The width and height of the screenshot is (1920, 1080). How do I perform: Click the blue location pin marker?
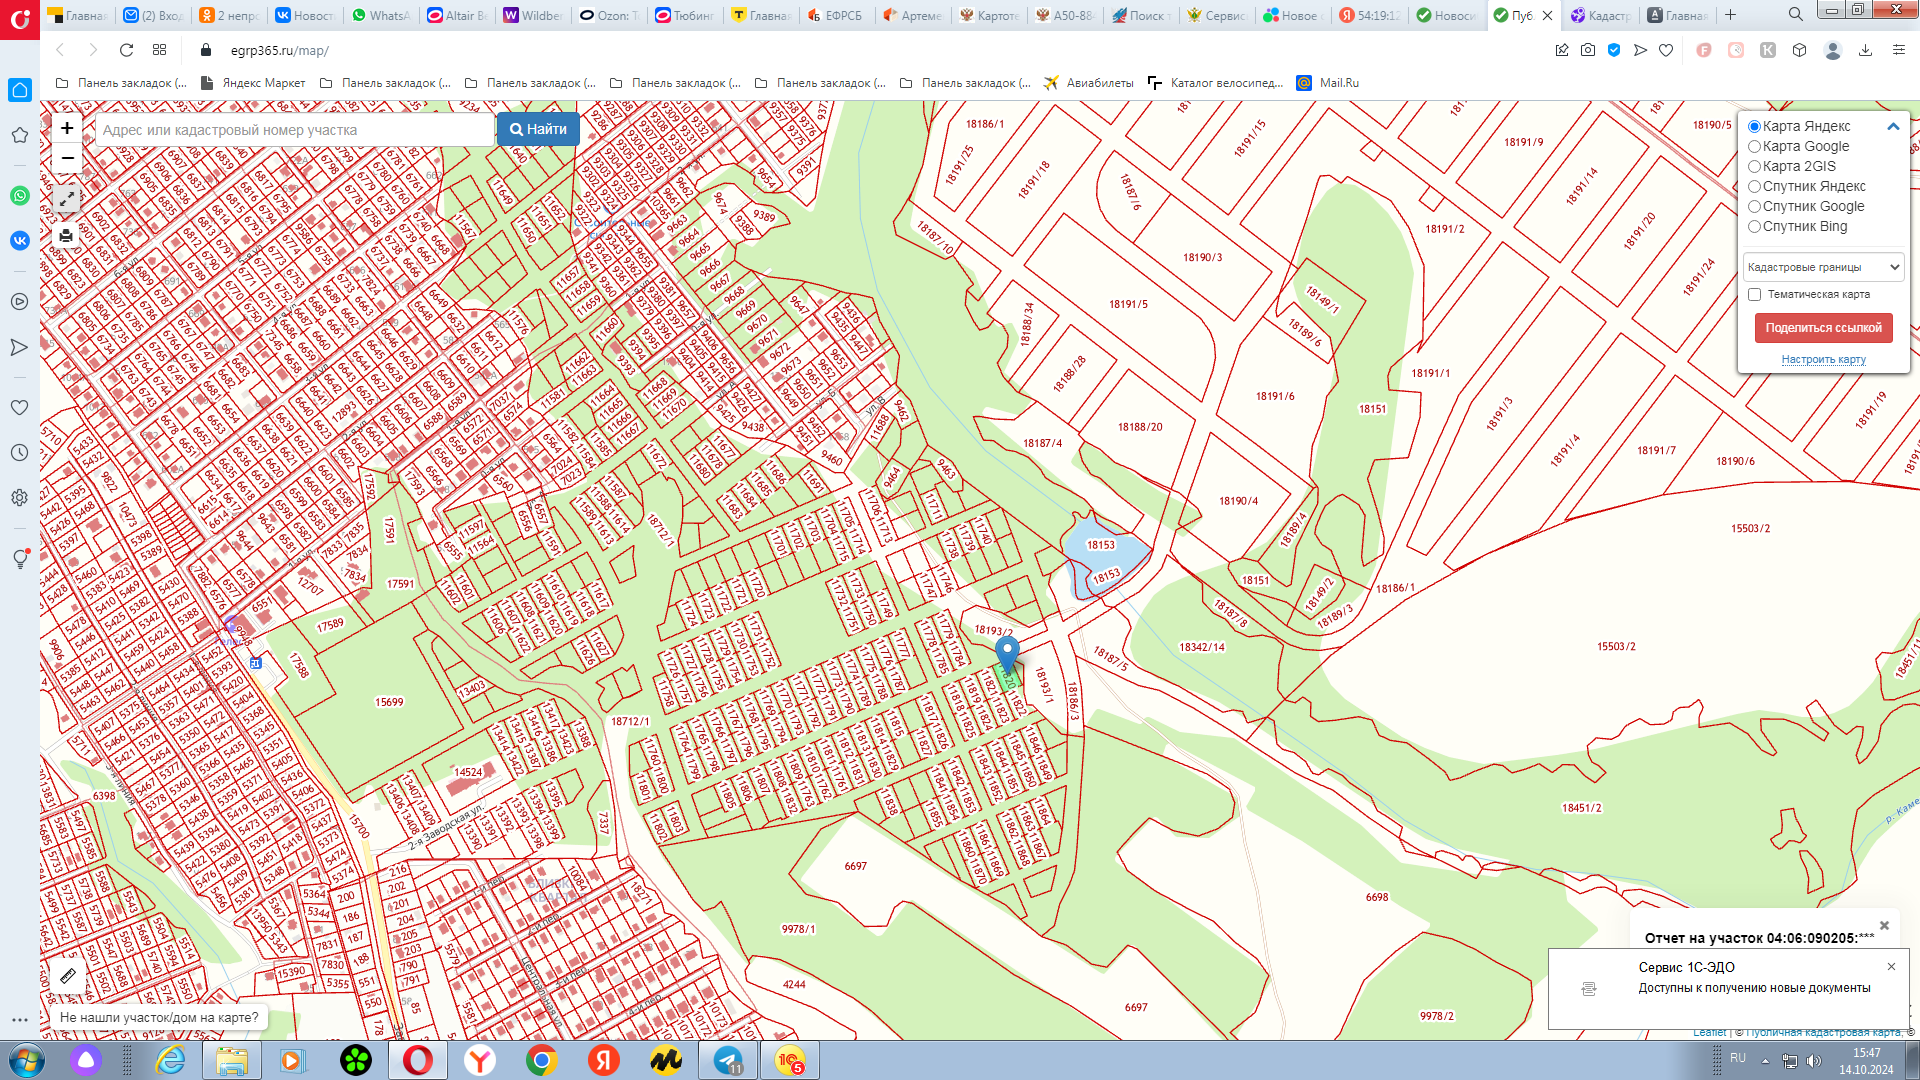point(1007,653)
